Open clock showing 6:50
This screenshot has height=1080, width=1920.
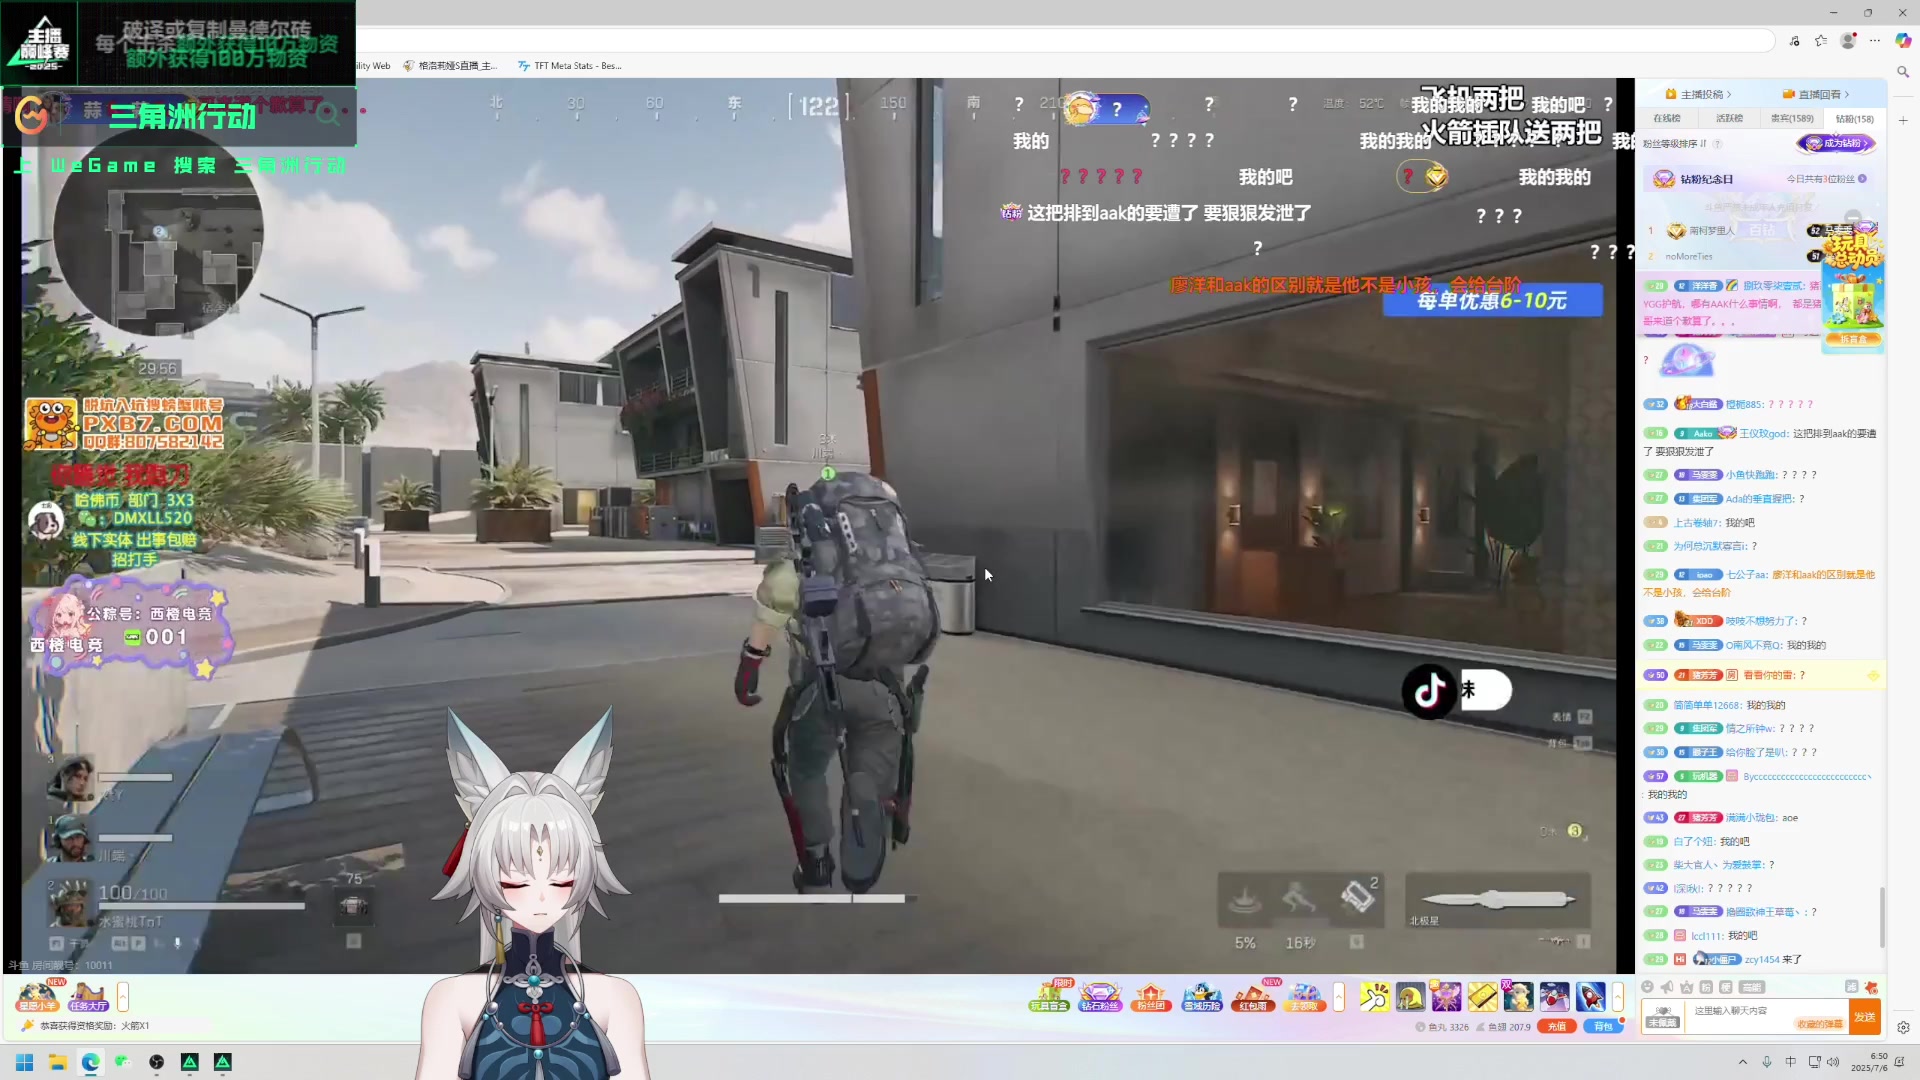pos(1869,1062)
